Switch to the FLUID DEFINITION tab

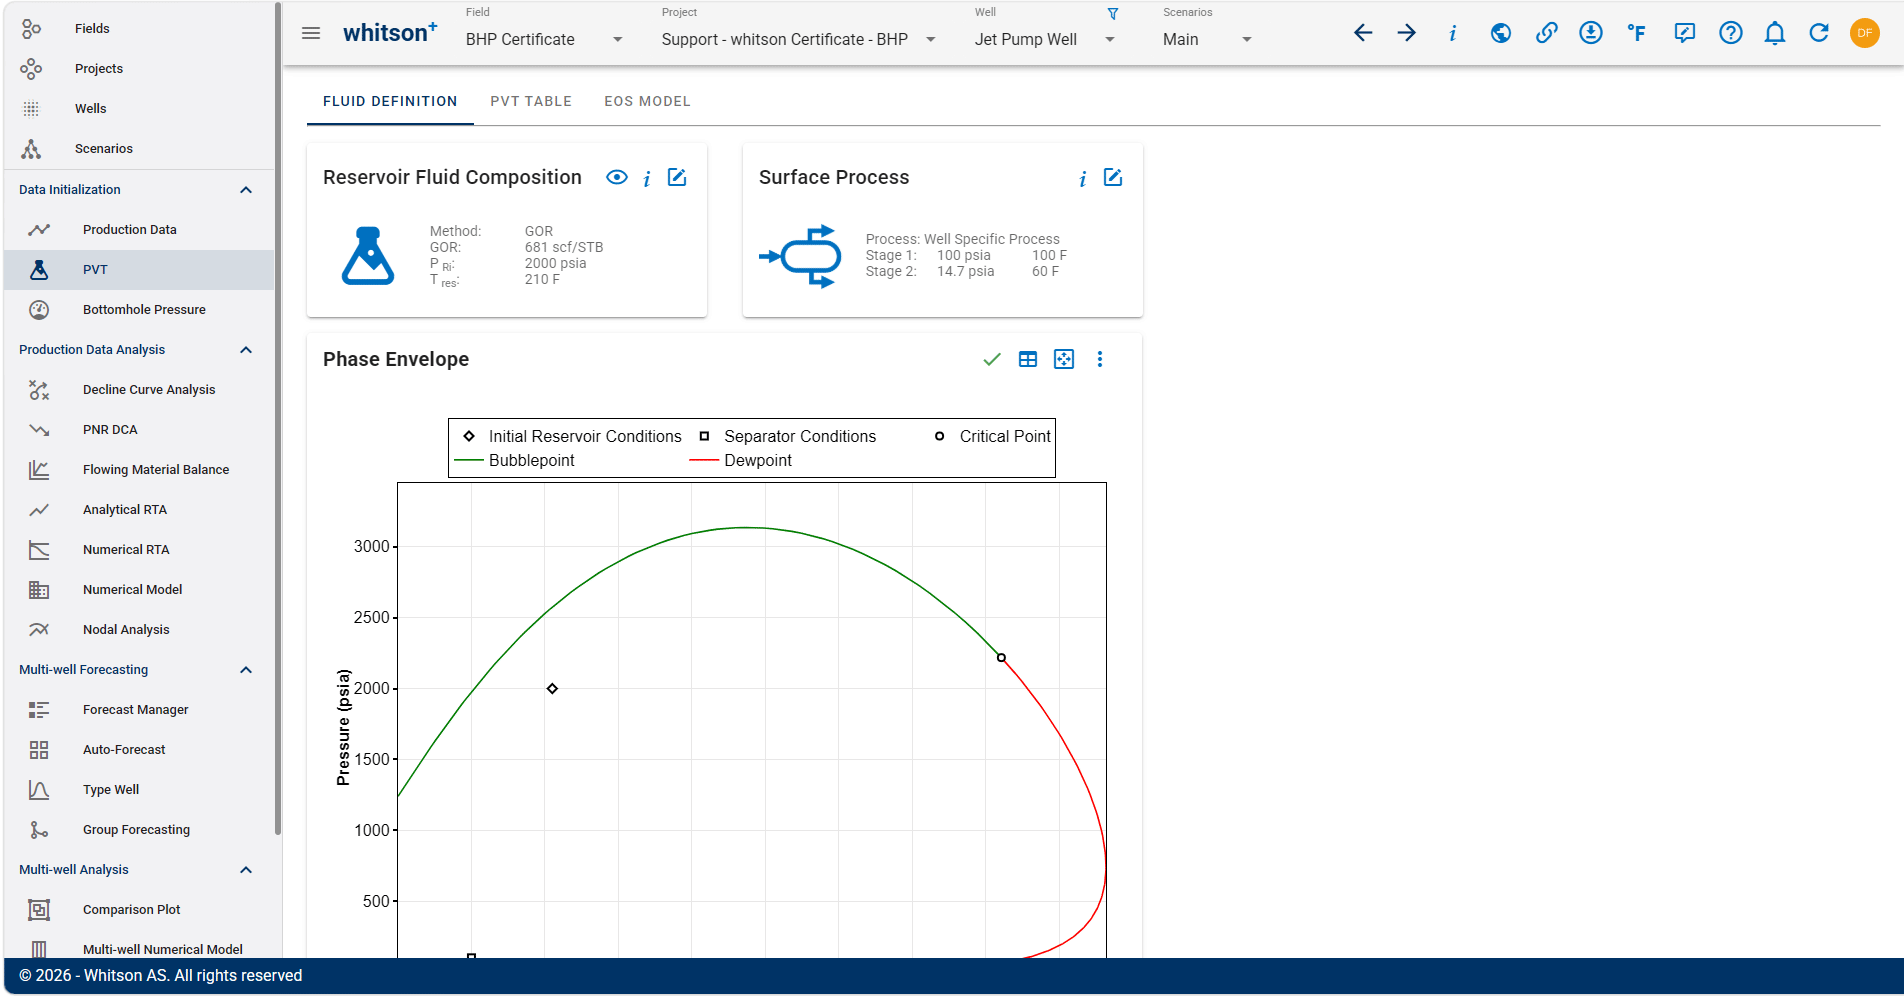tap(390, 101)
